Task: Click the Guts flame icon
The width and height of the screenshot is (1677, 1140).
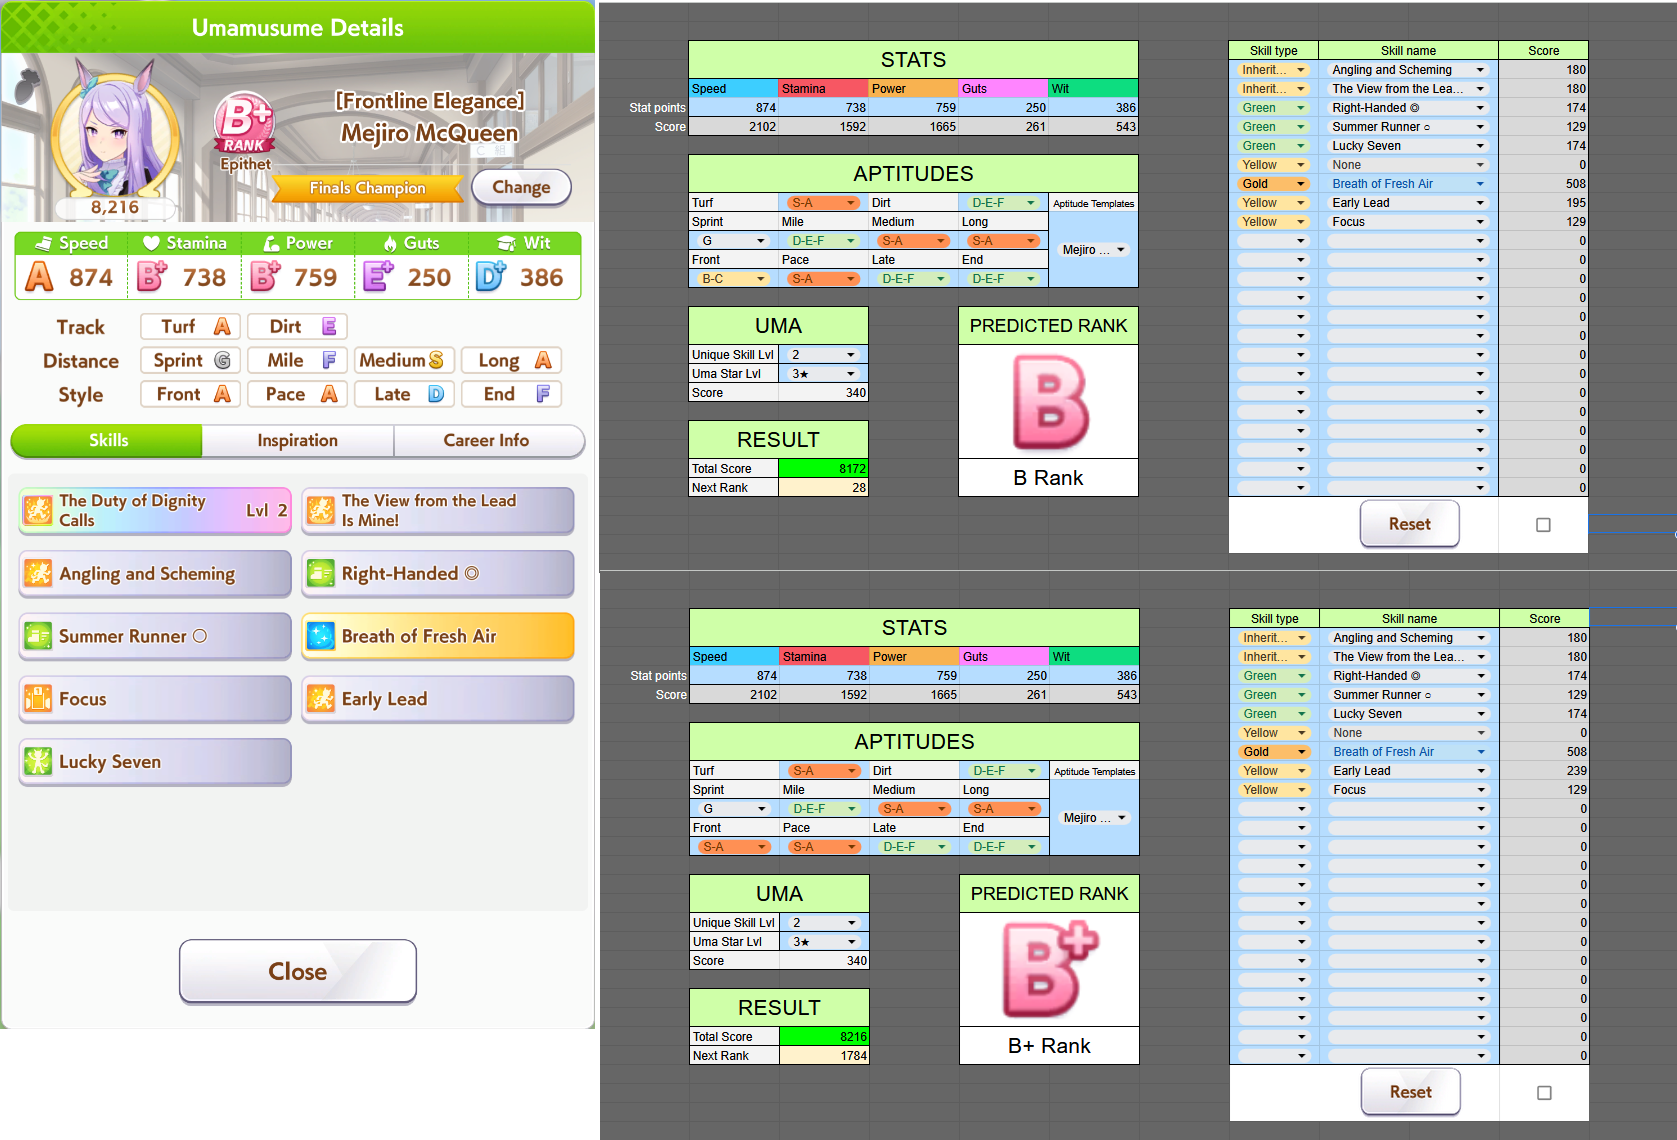Action: tap(390, 243)
